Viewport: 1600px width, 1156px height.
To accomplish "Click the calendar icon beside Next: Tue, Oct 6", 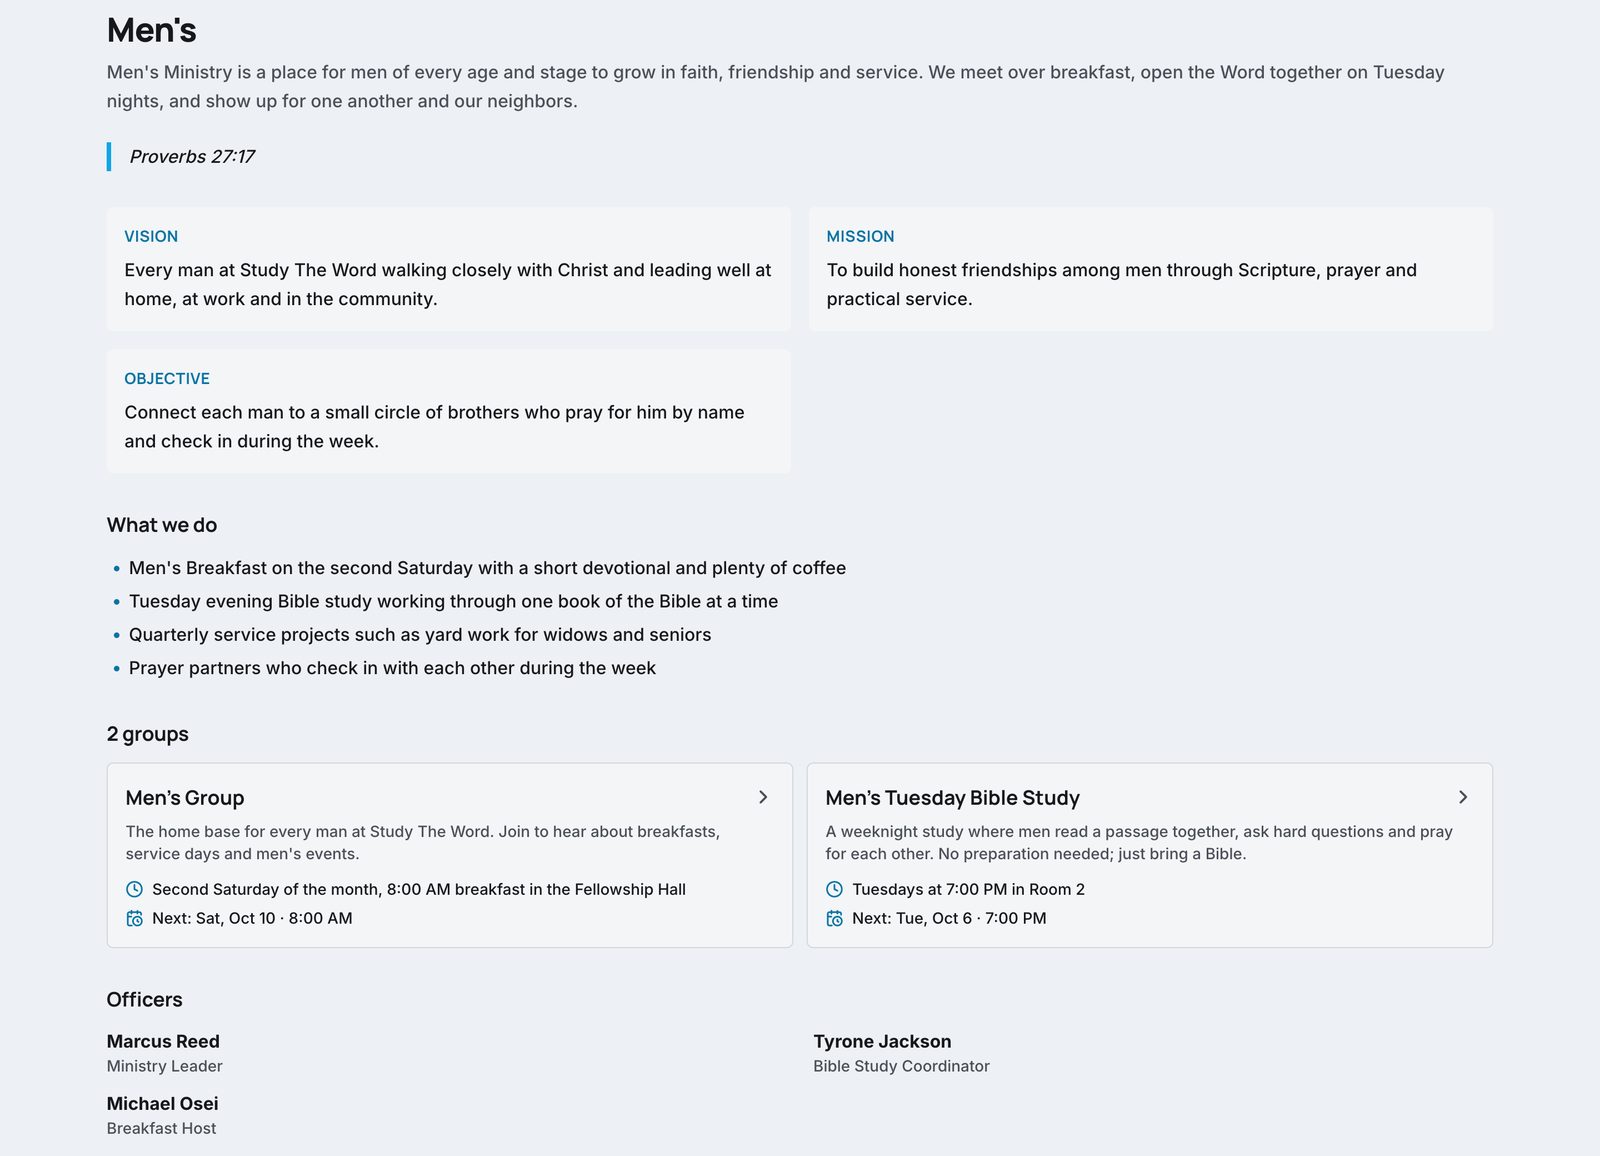I will point(834,918).
